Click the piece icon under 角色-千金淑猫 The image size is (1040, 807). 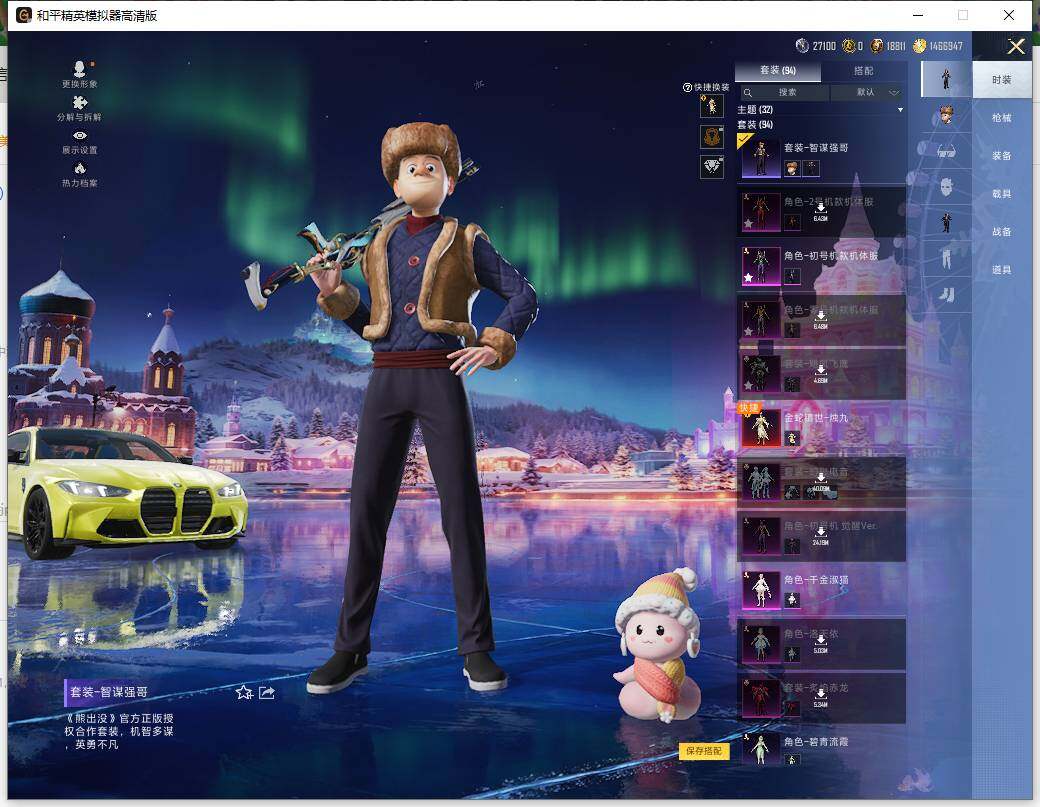pos(791,600)
